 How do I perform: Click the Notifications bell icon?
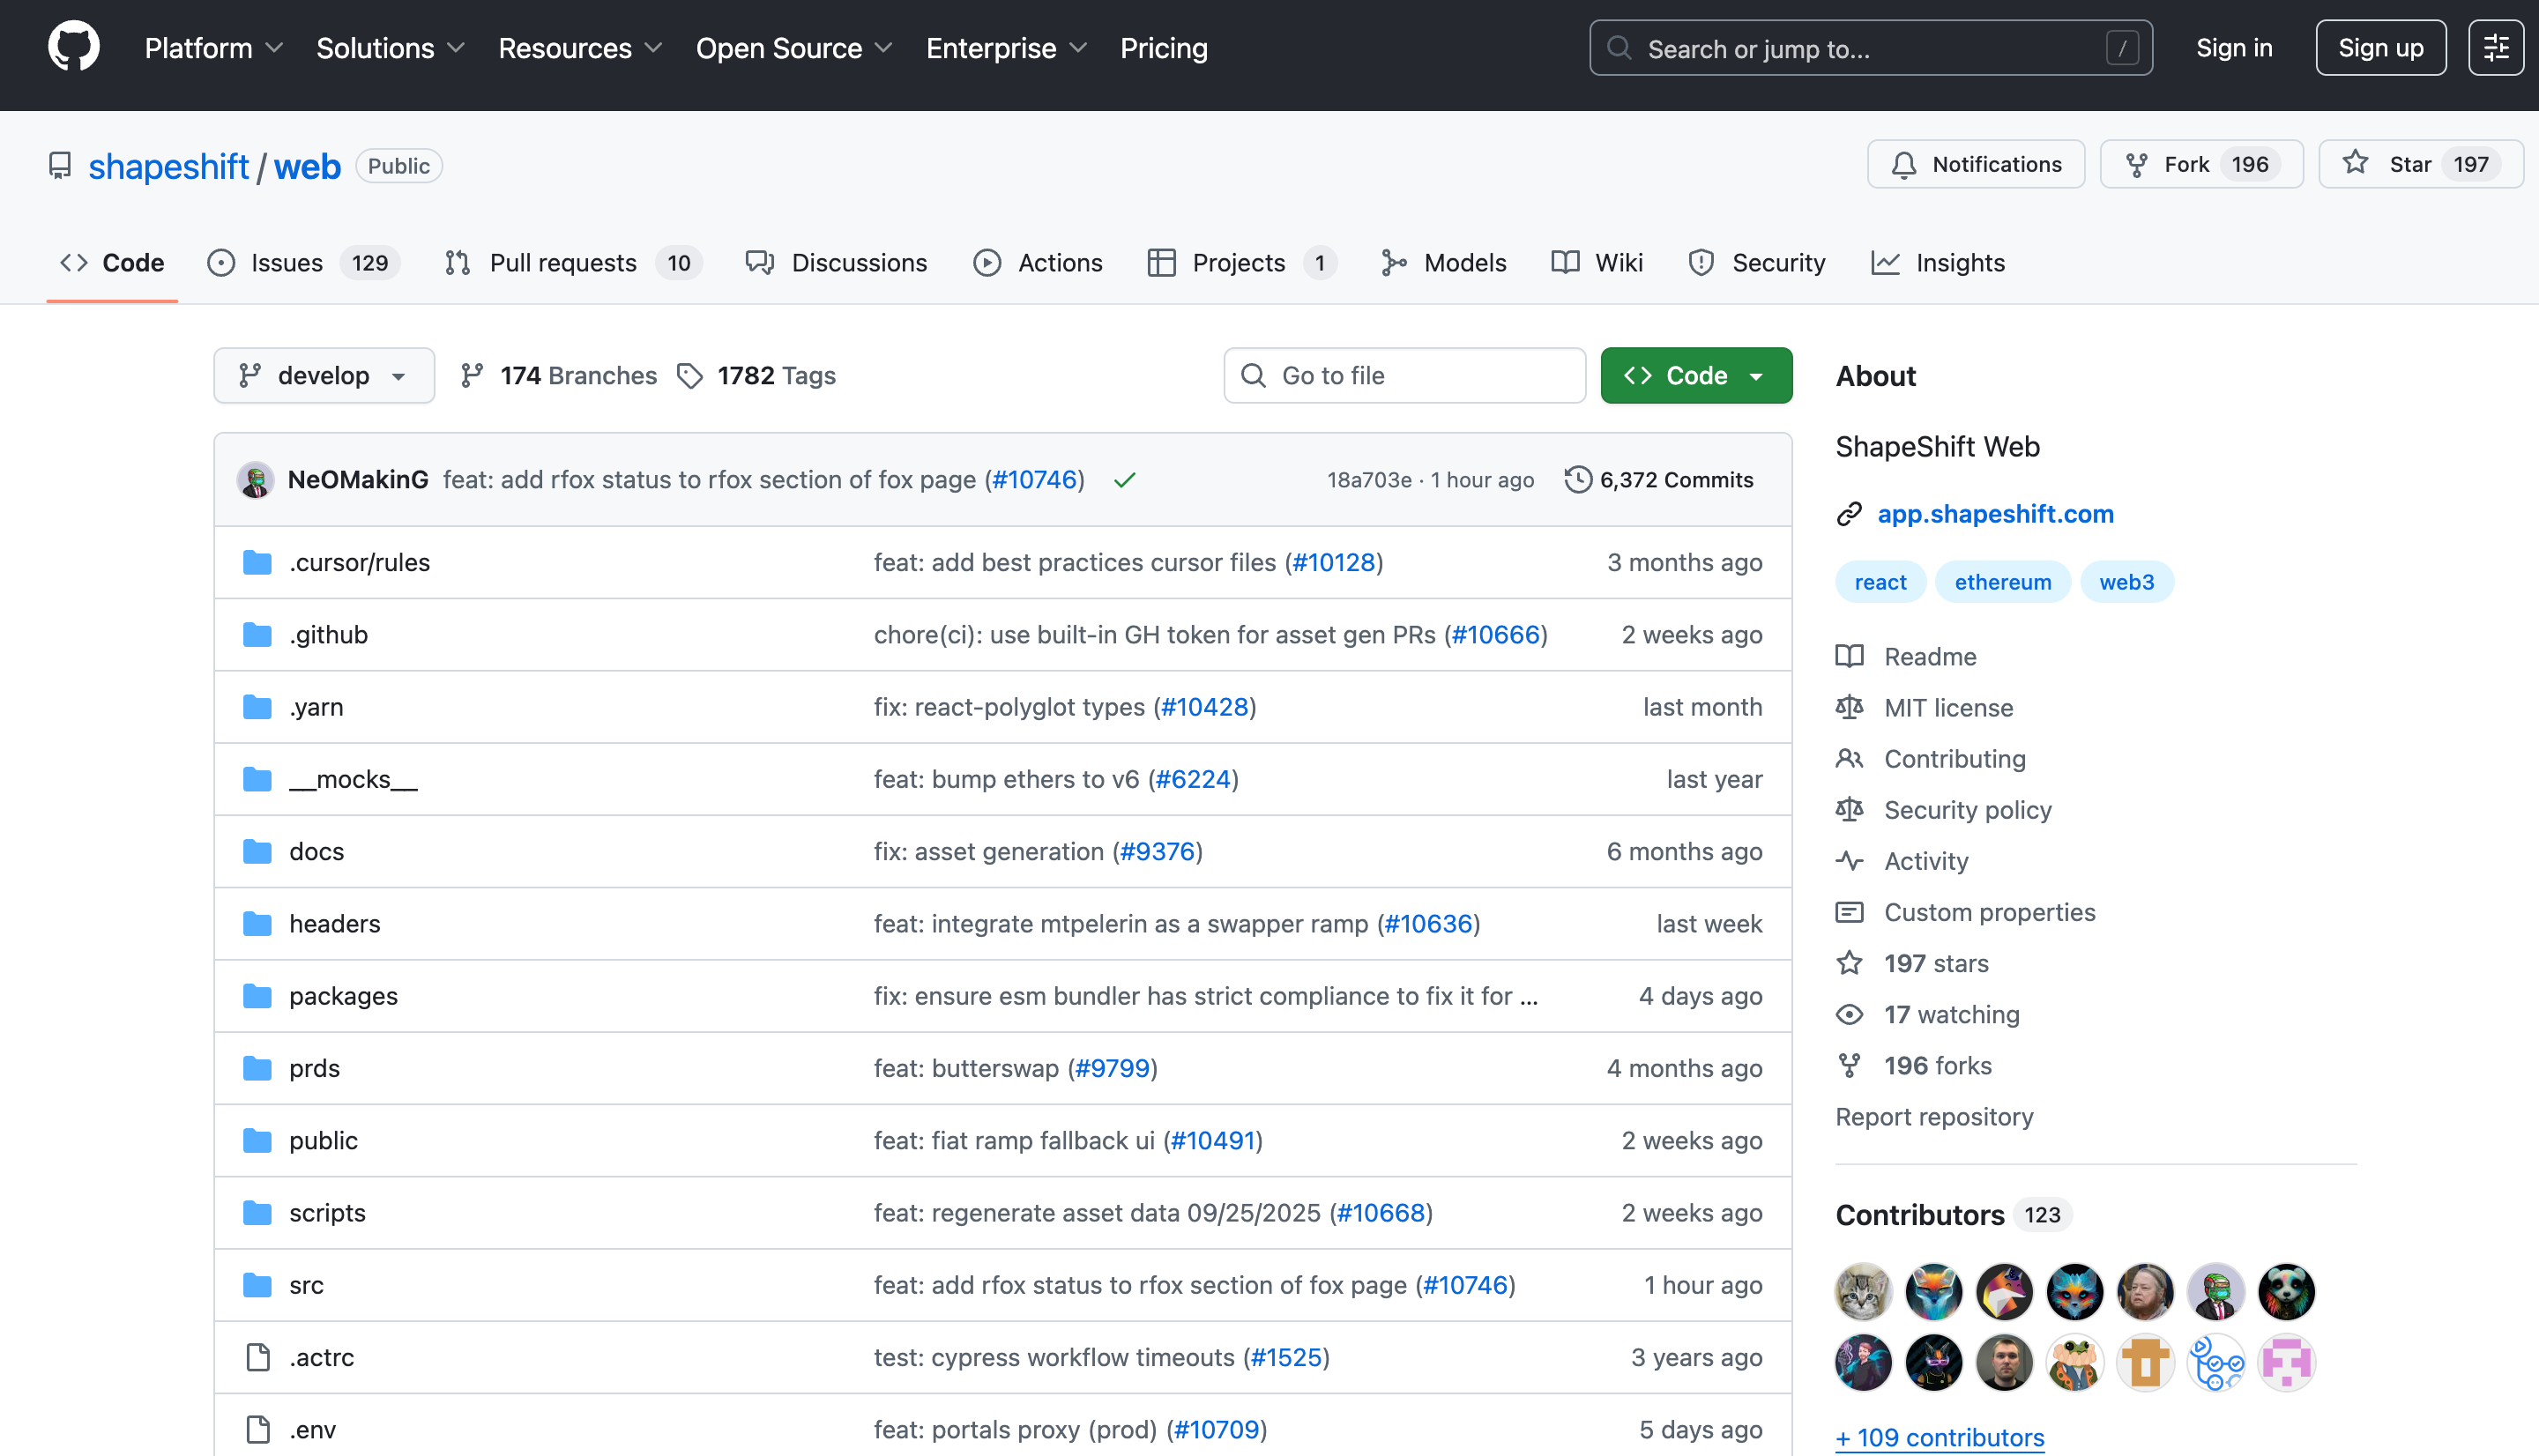click(1904, 165)
